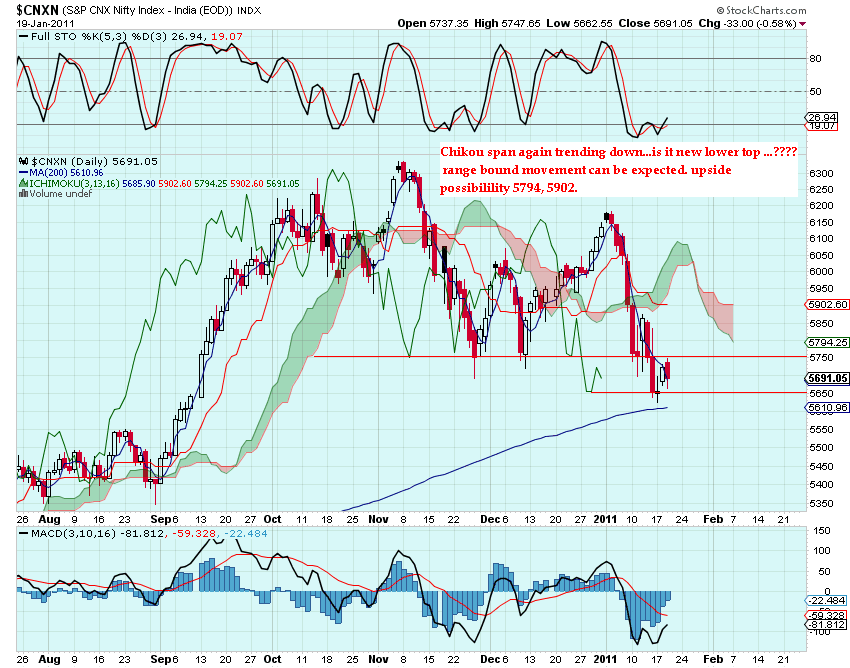
Task: Click the 5902.60 red price tag on right axis
Action: click(x=828, y=305)
